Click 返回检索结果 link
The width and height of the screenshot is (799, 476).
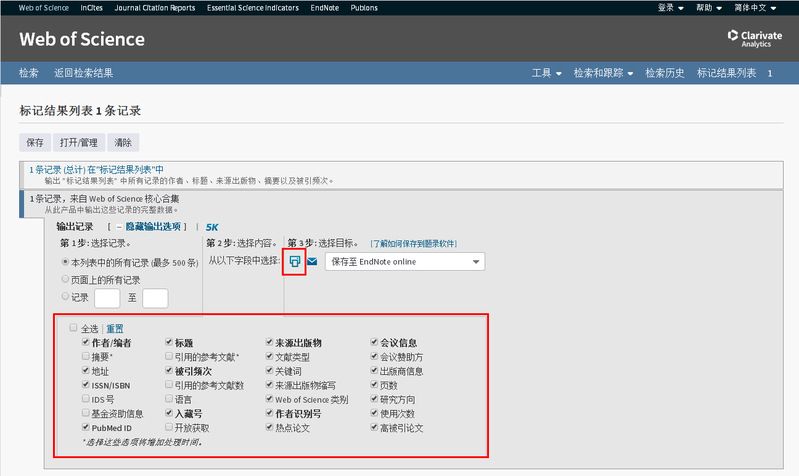pos(83,73)
